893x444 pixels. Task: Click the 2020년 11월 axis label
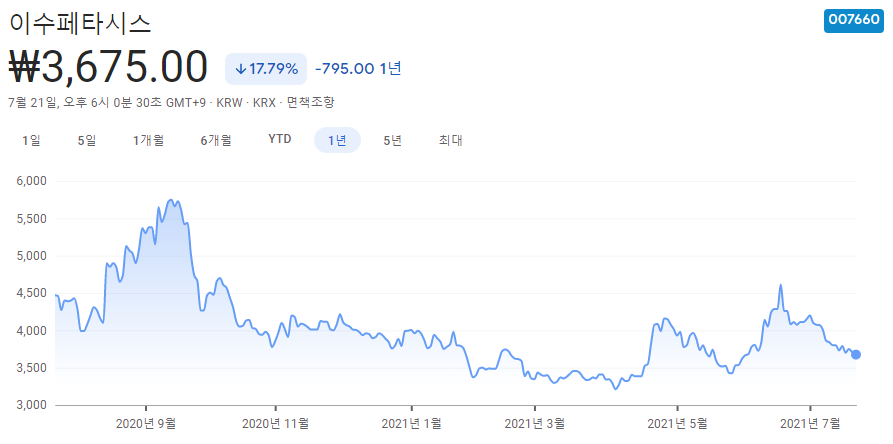click(276, 423)
